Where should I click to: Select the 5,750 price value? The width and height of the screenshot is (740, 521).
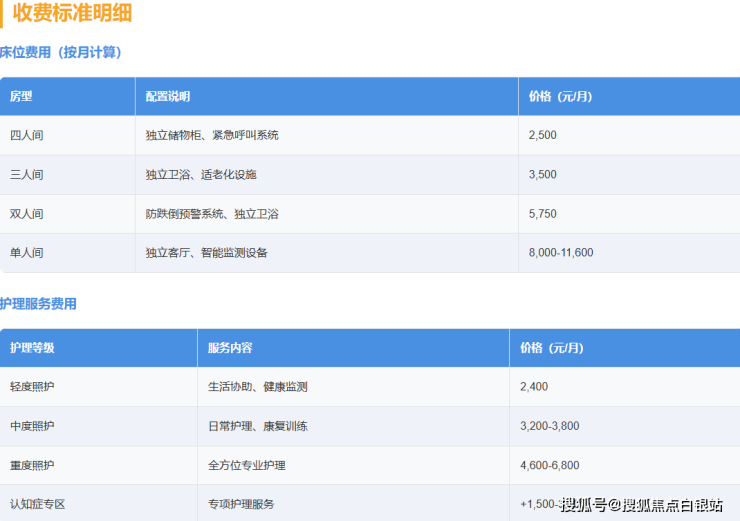coord(543,214)
